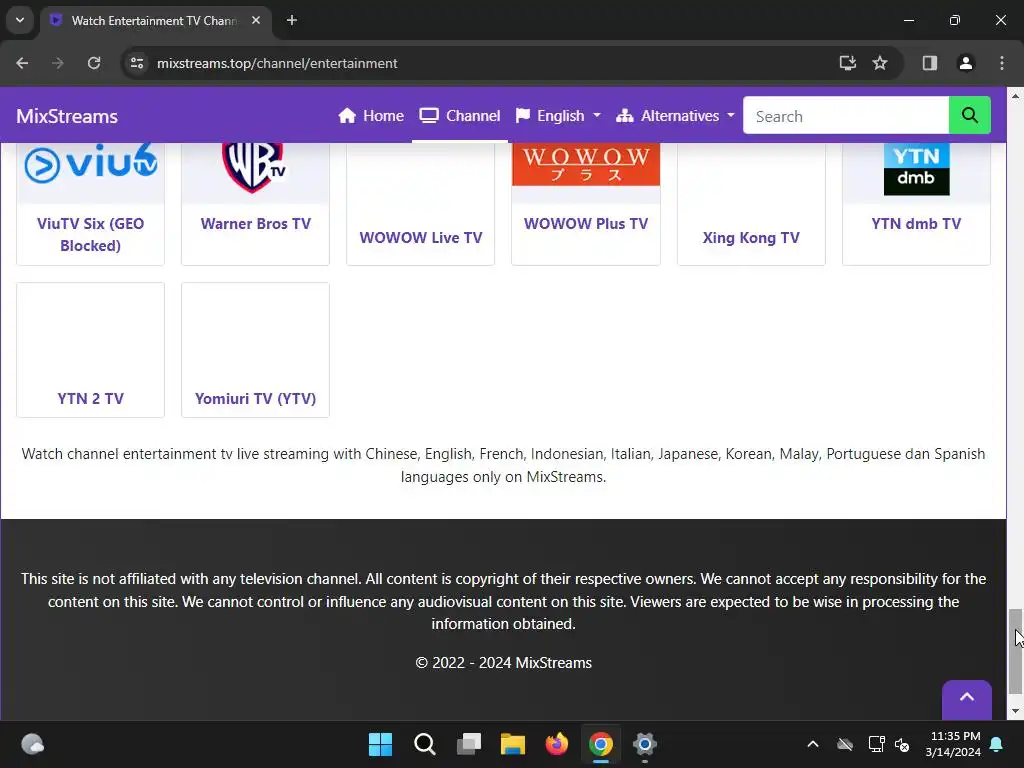Open the ViuTV Six (GEO Blocked) channel
This screenshot has height=768, width=1024.
pyautogui.click(x=90, y=234)
